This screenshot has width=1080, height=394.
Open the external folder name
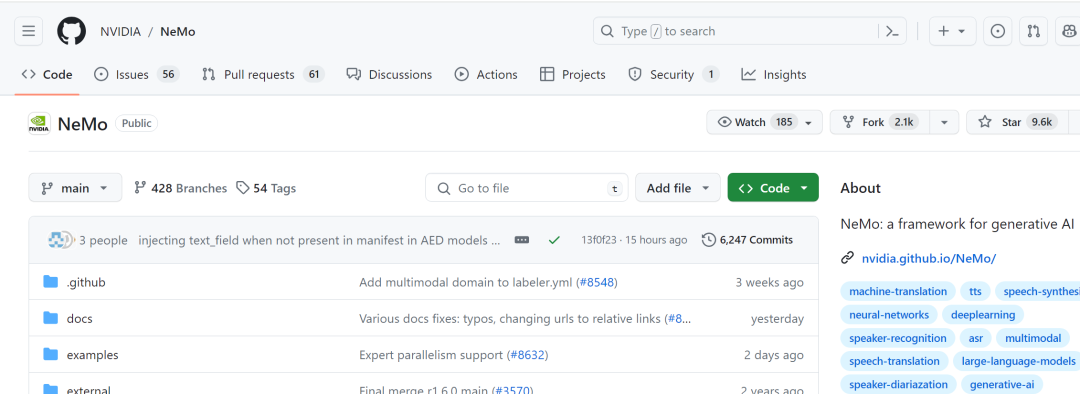point(88,389)
